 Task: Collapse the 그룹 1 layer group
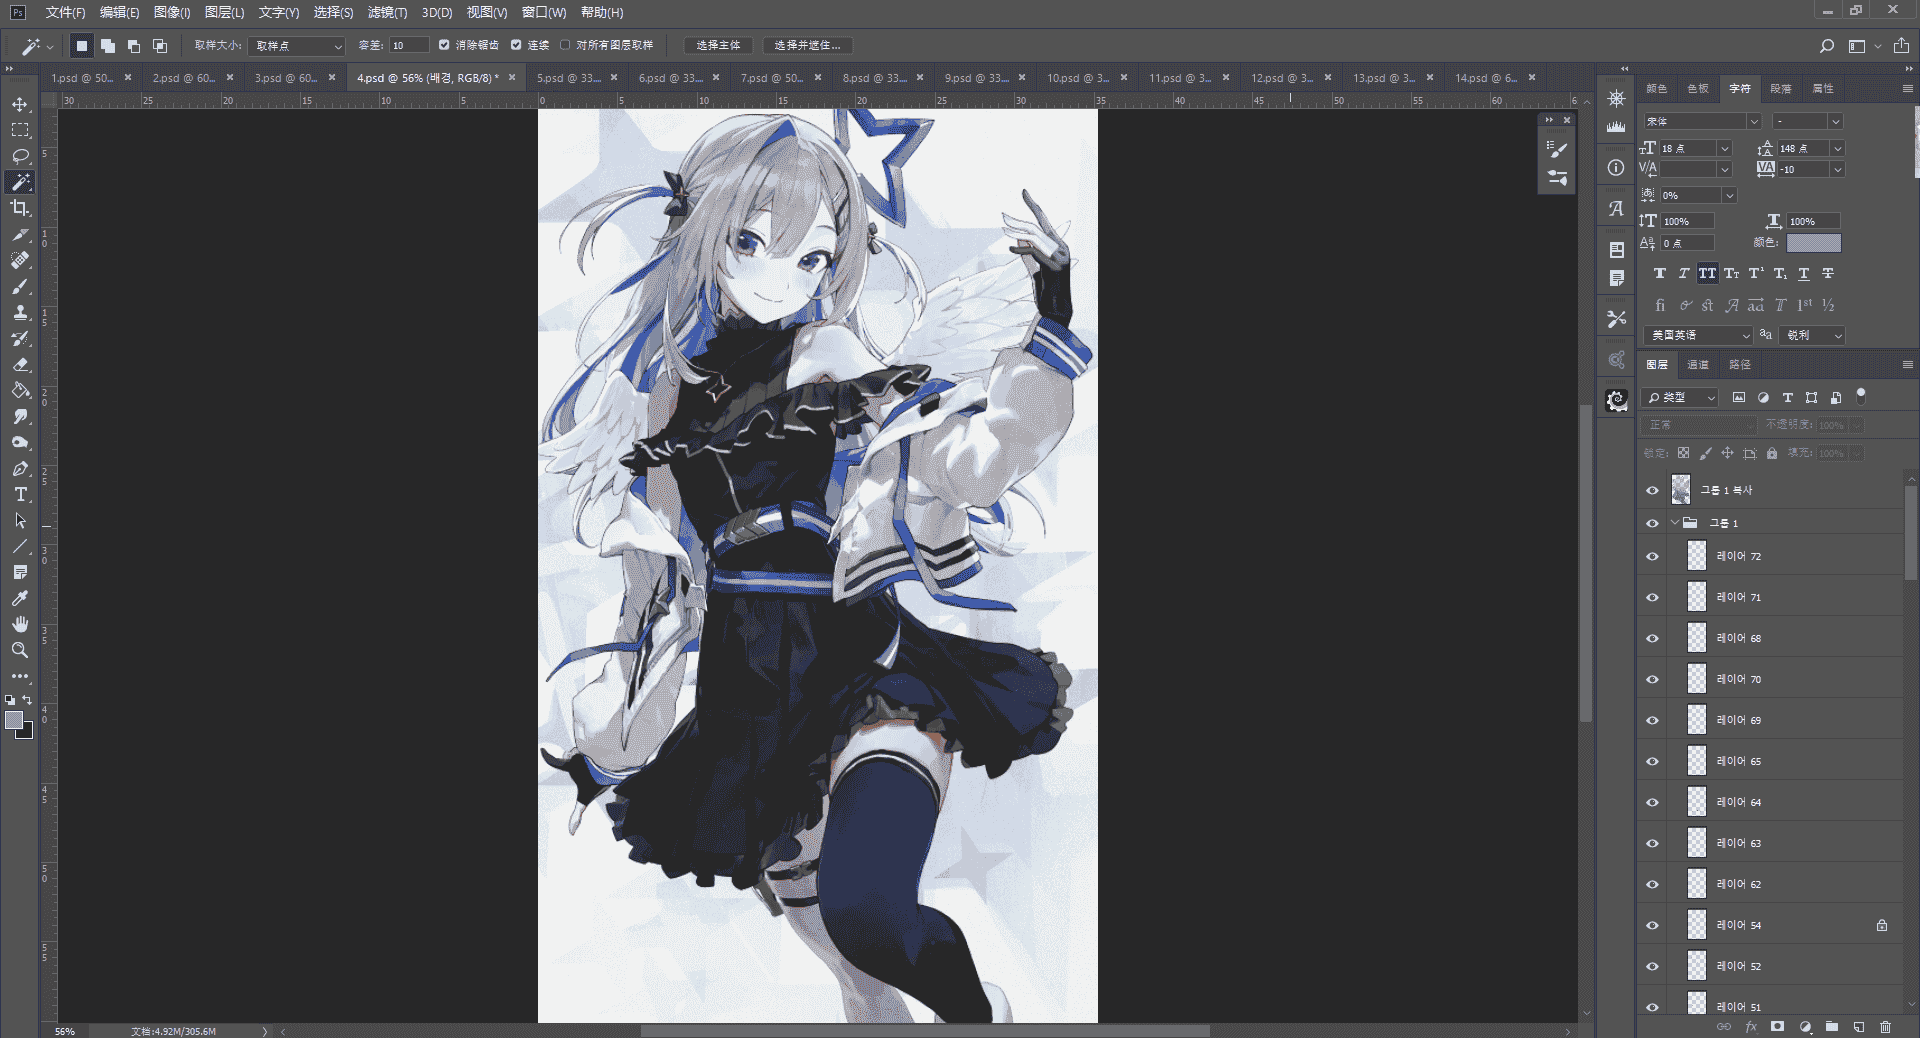coord(1675,523)
